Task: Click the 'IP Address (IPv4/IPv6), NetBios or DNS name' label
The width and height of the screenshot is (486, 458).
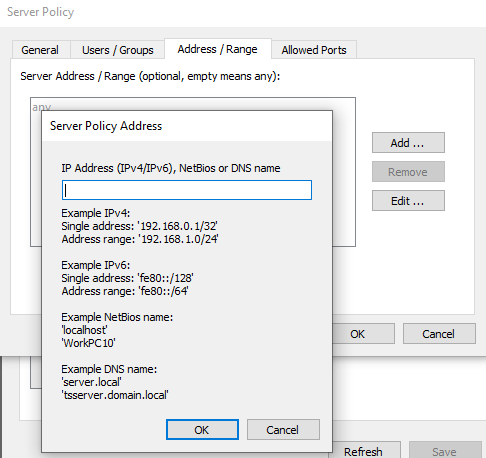Action: (171, 168)
